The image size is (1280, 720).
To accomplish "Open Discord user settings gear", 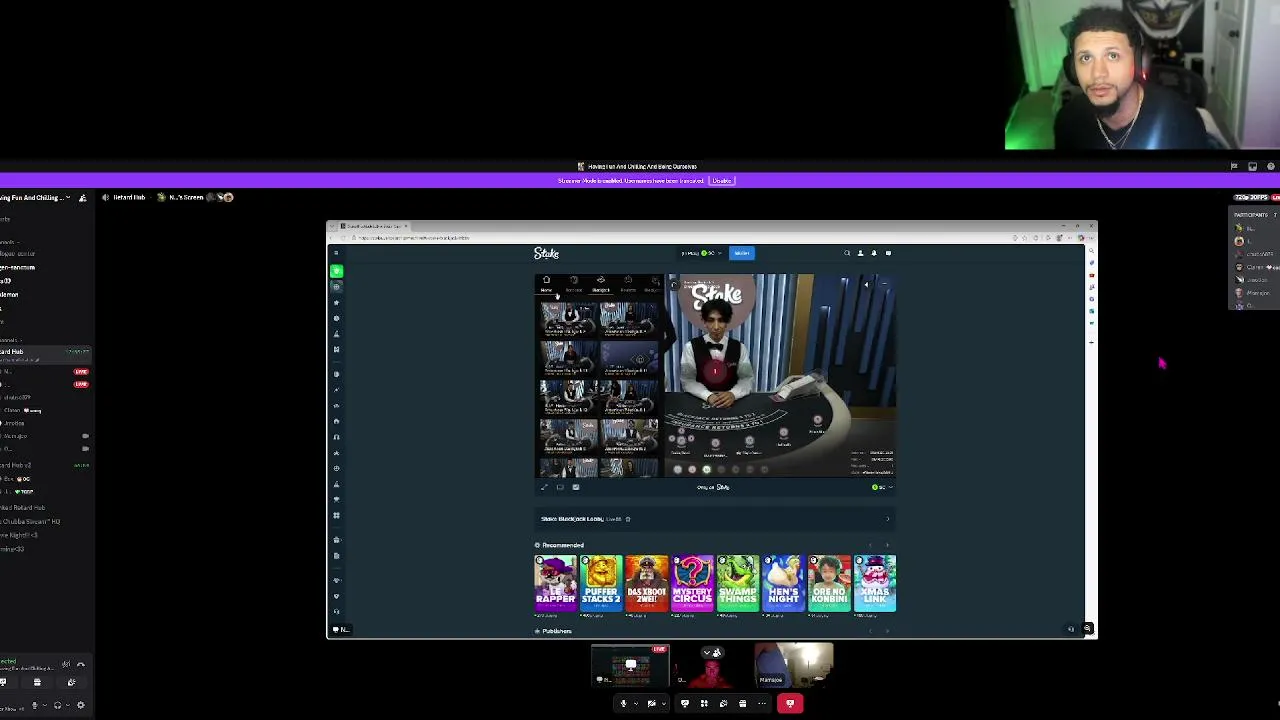I will click(81, 705).
